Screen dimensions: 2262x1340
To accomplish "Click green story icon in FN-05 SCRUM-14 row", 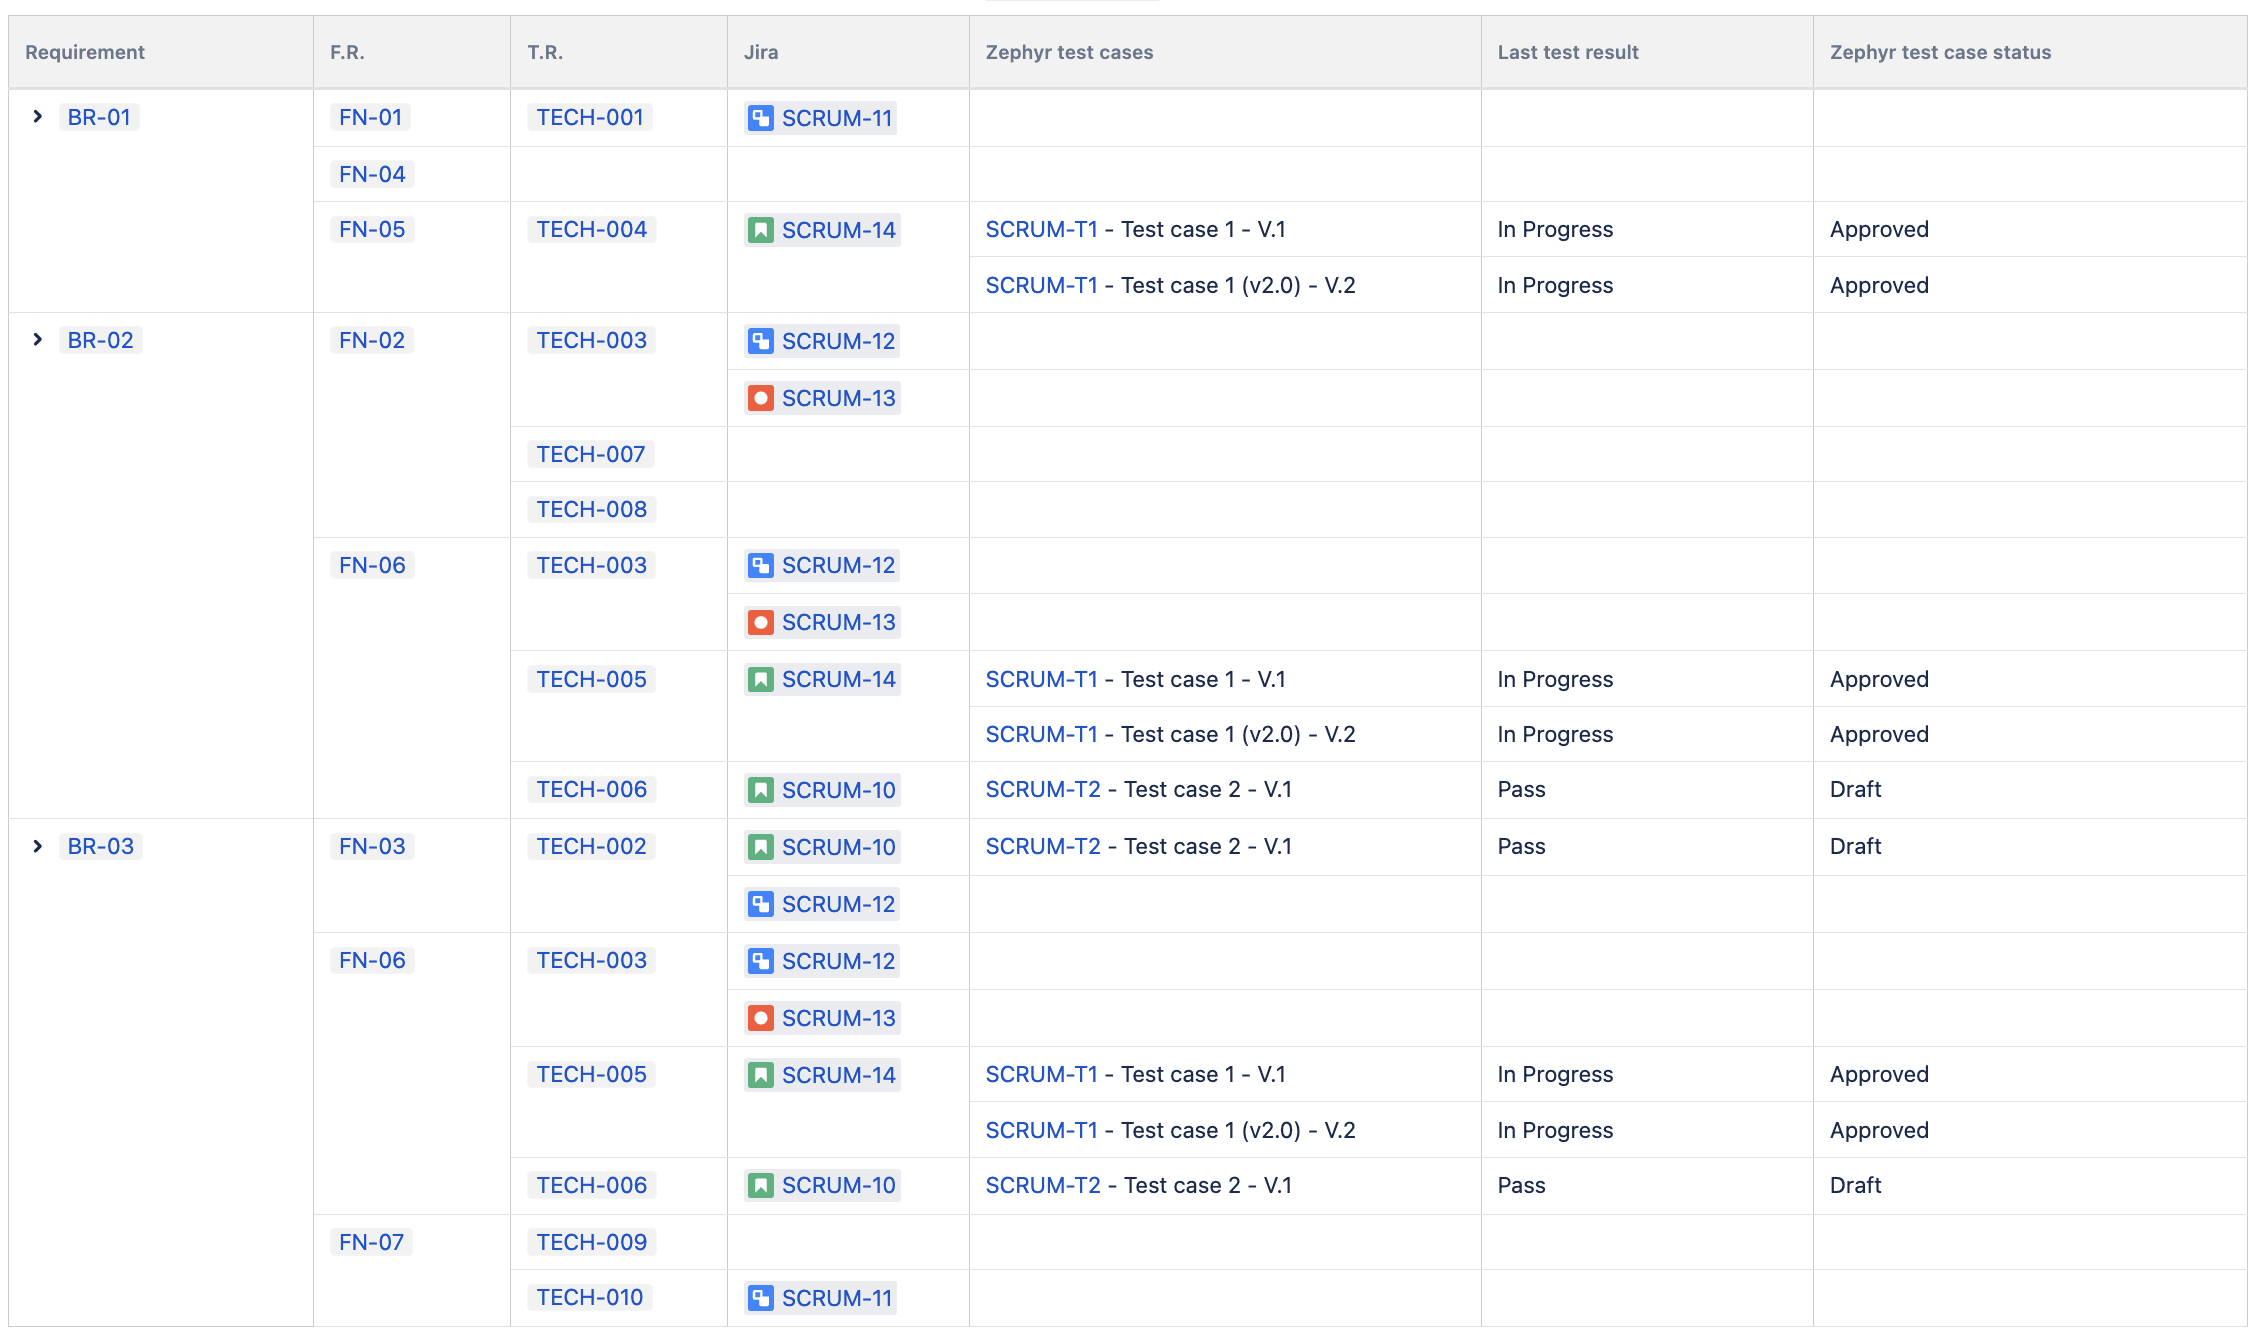I will tap(760, 230).
